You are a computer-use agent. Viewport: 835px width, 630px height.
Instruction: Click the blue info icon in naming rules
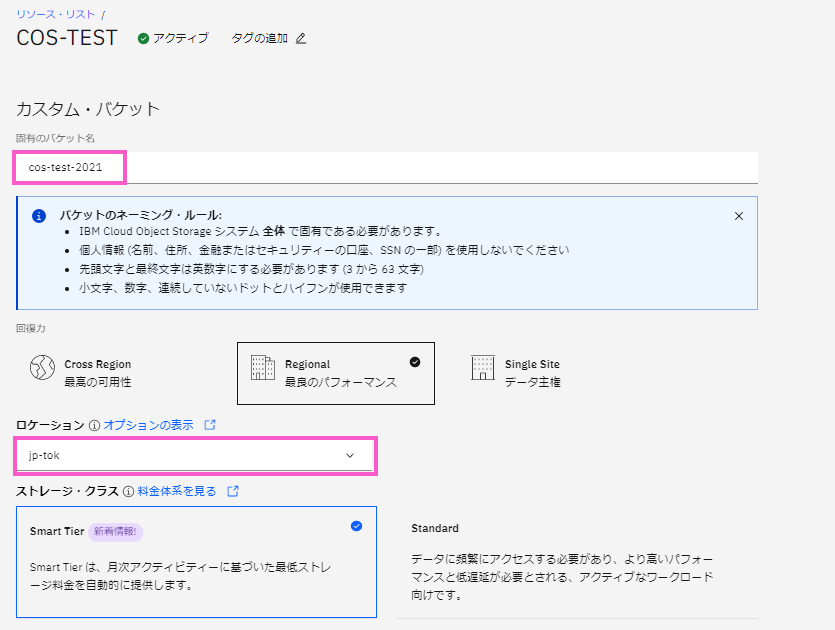pyautogui.click(x=38, y=216)
